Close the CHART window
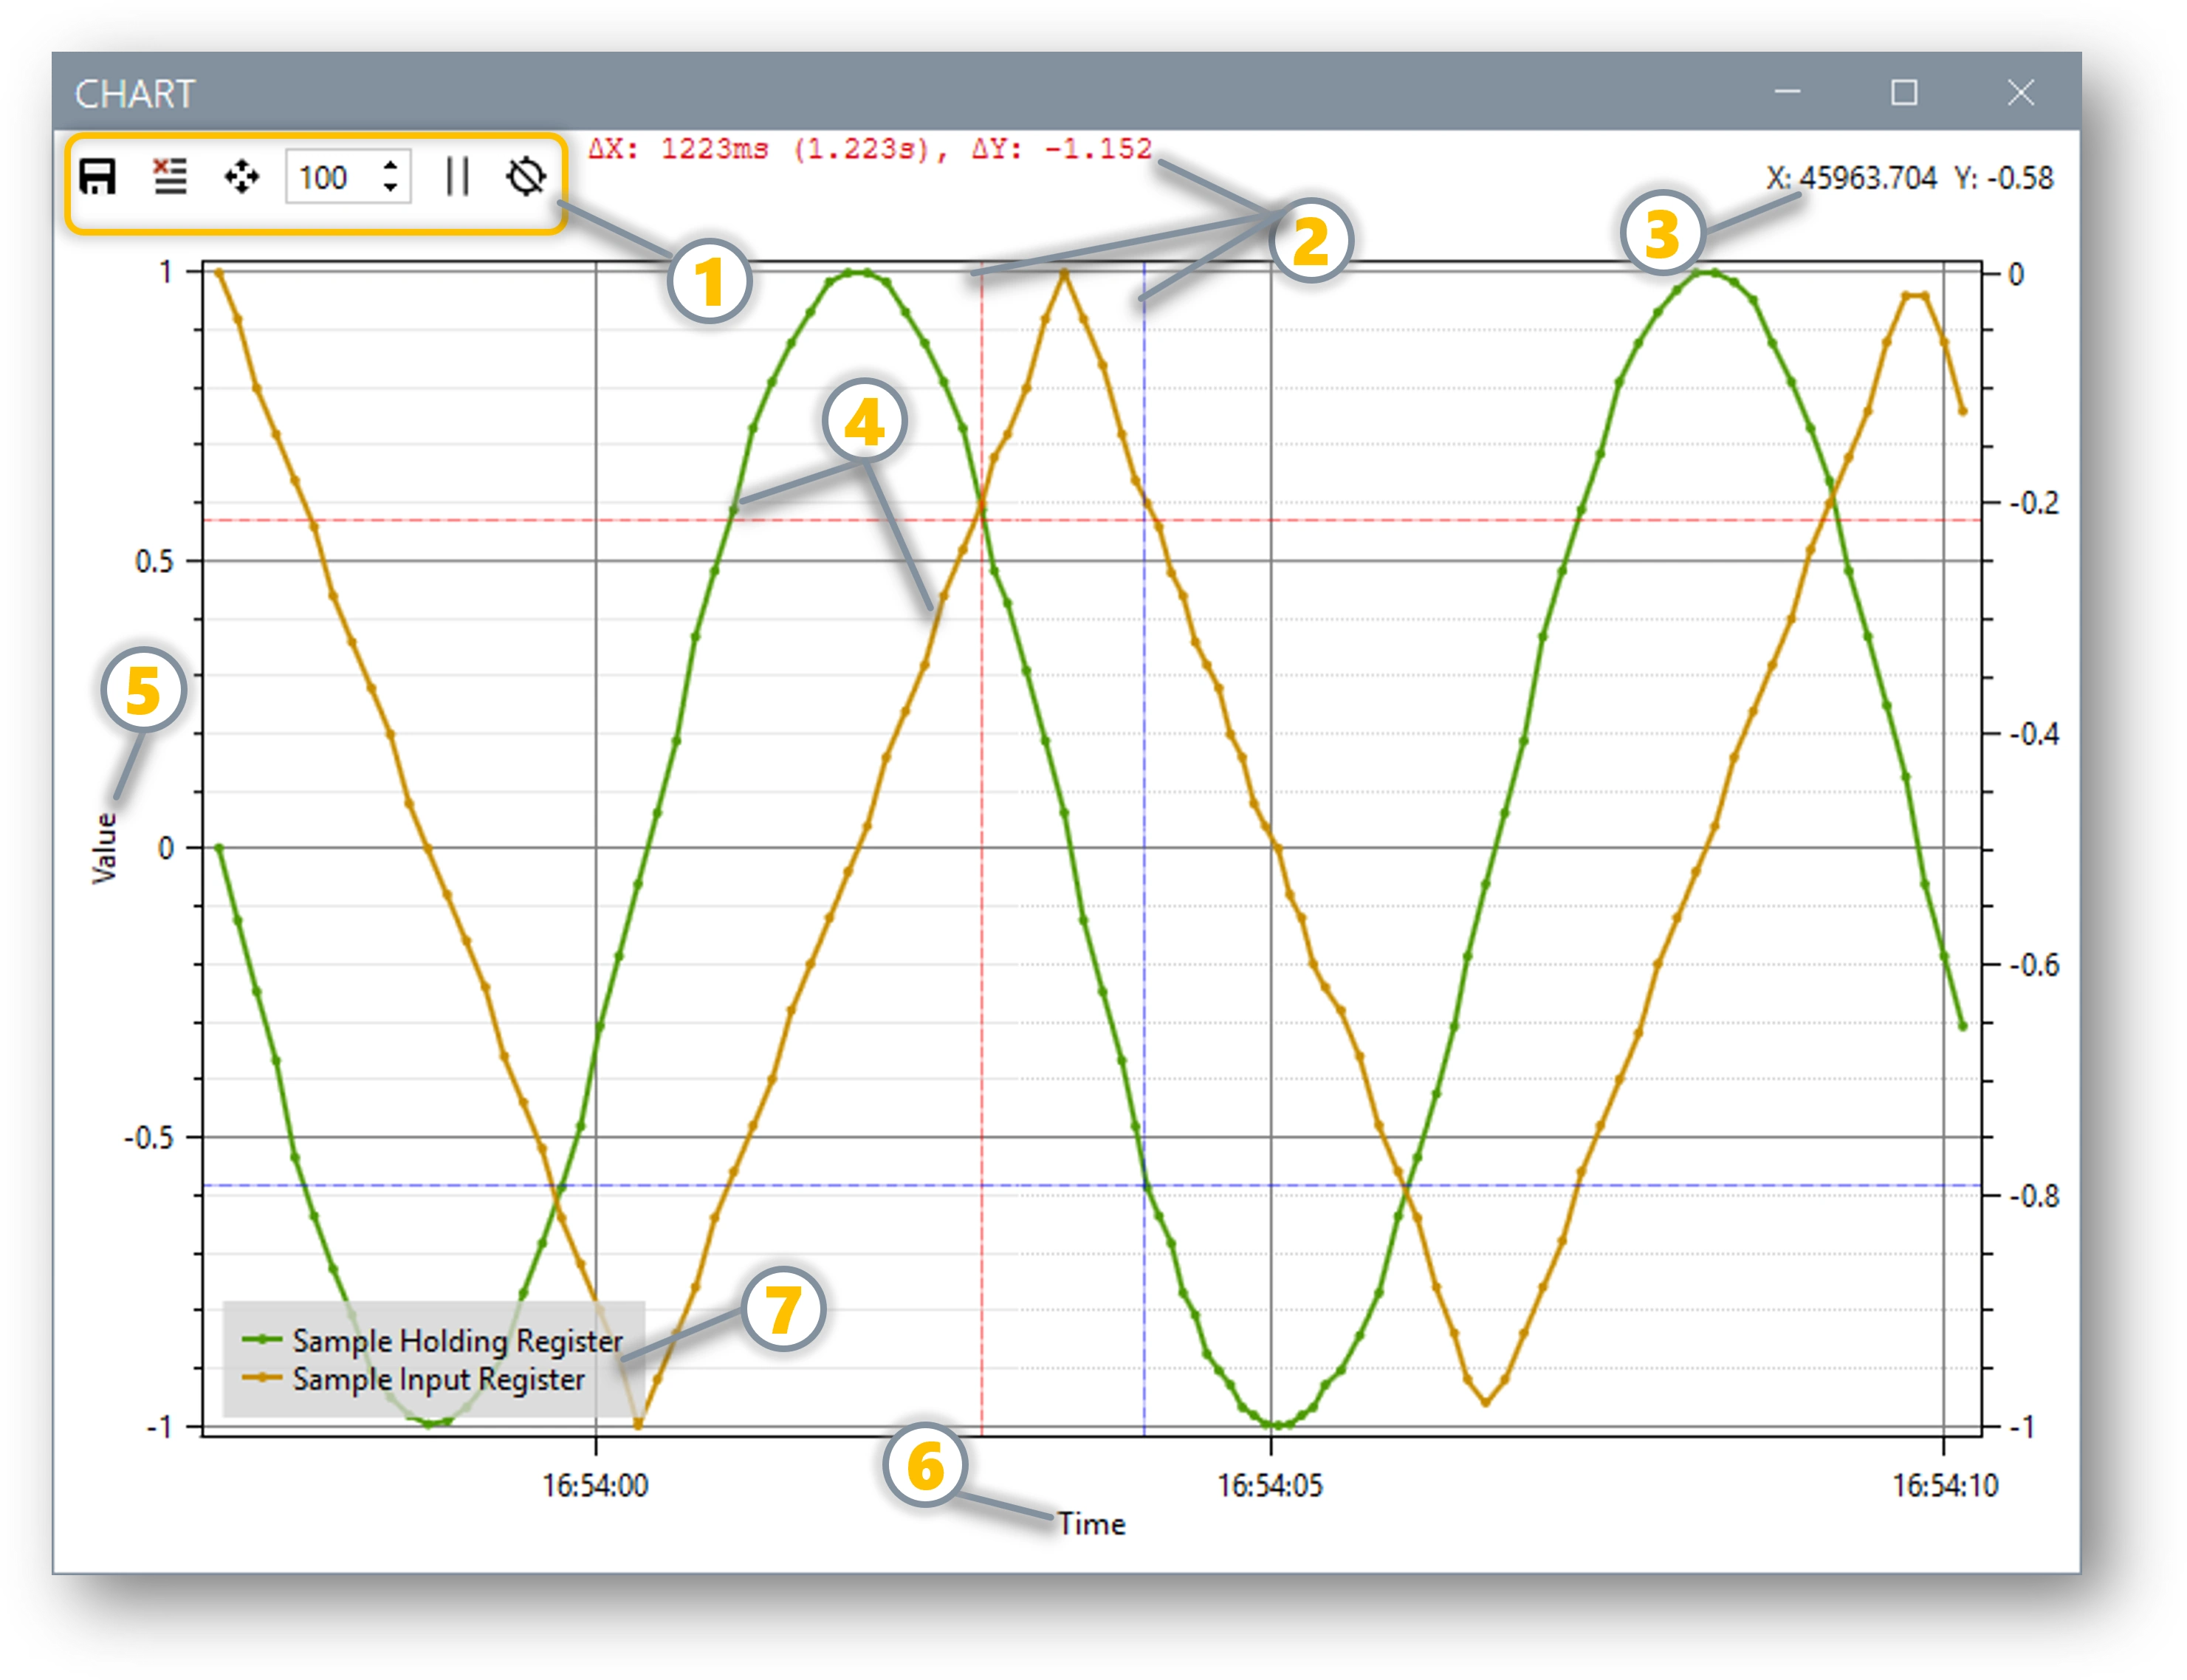The width and height of the screenshot is (2187, 1680). [2021, 92]
